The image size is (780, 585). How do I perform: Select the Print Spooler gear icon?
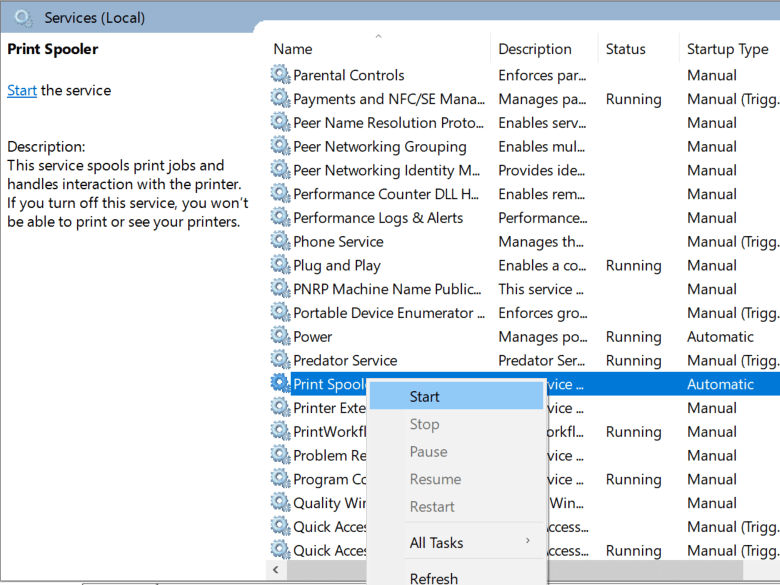280,385
